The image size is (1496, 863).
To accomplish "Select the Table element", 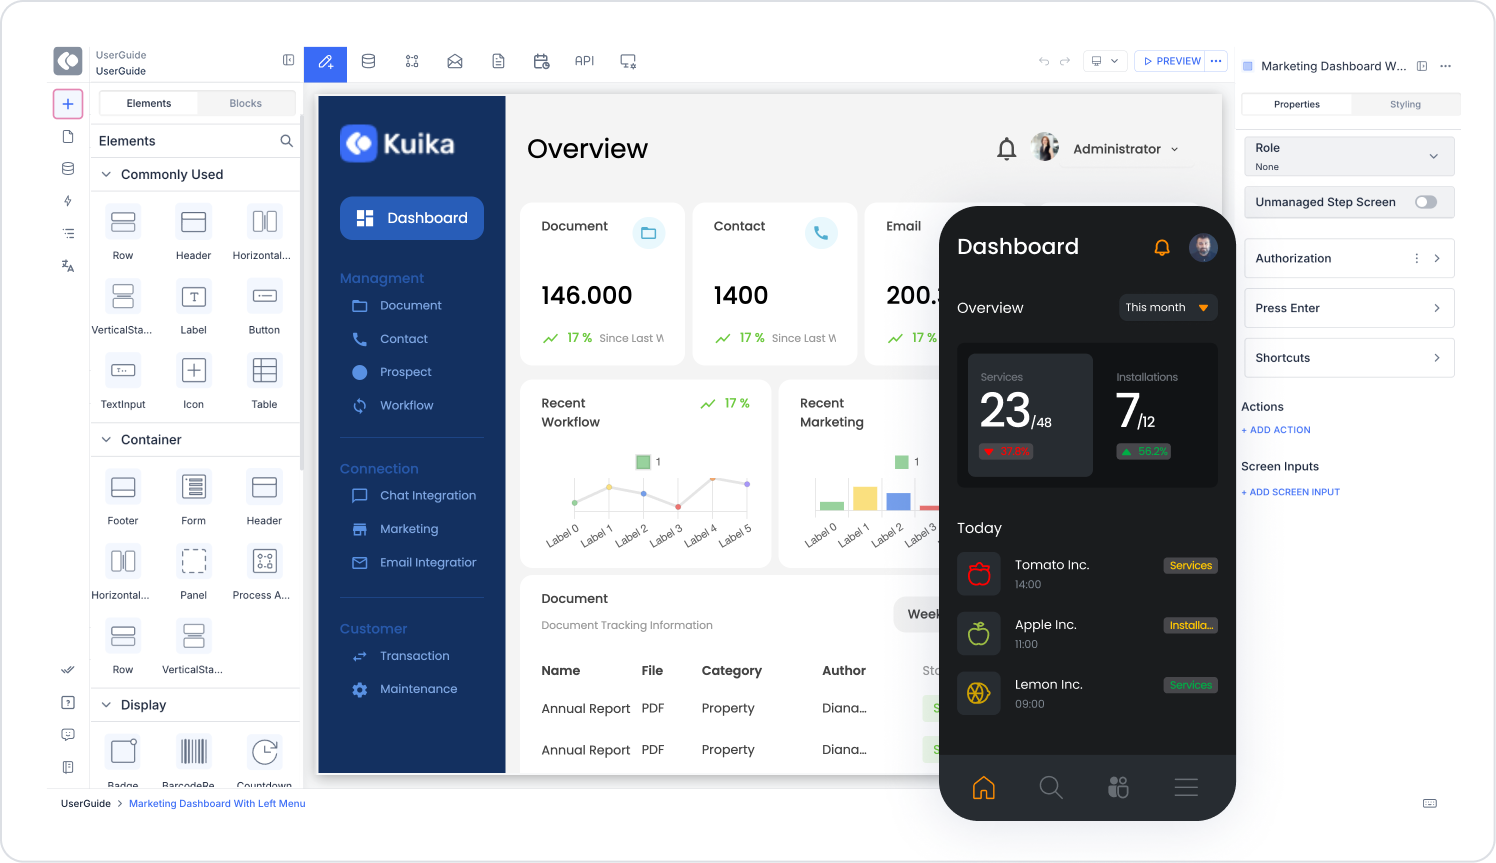I will pos(264,381).
